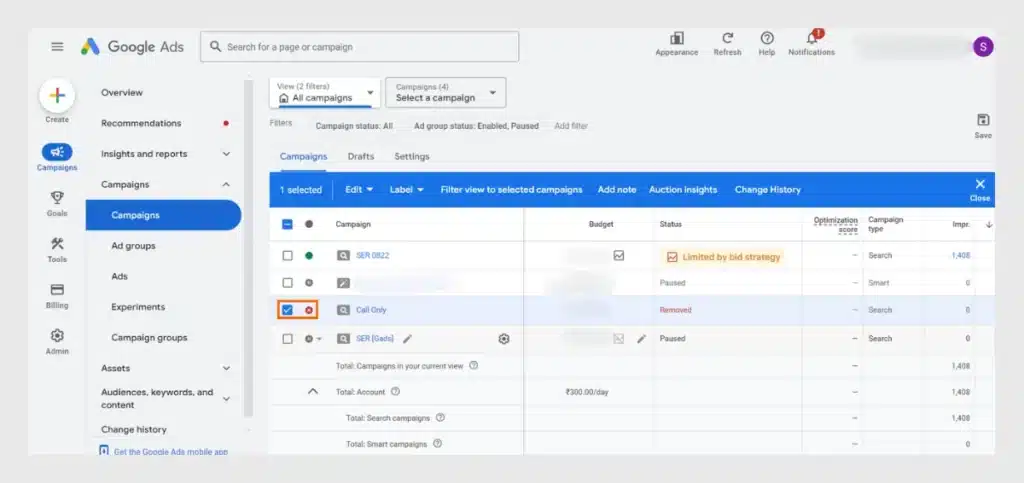1024x483 pixels.
Task: Open the Call Only campaign link
Action: tap(371, 310)
